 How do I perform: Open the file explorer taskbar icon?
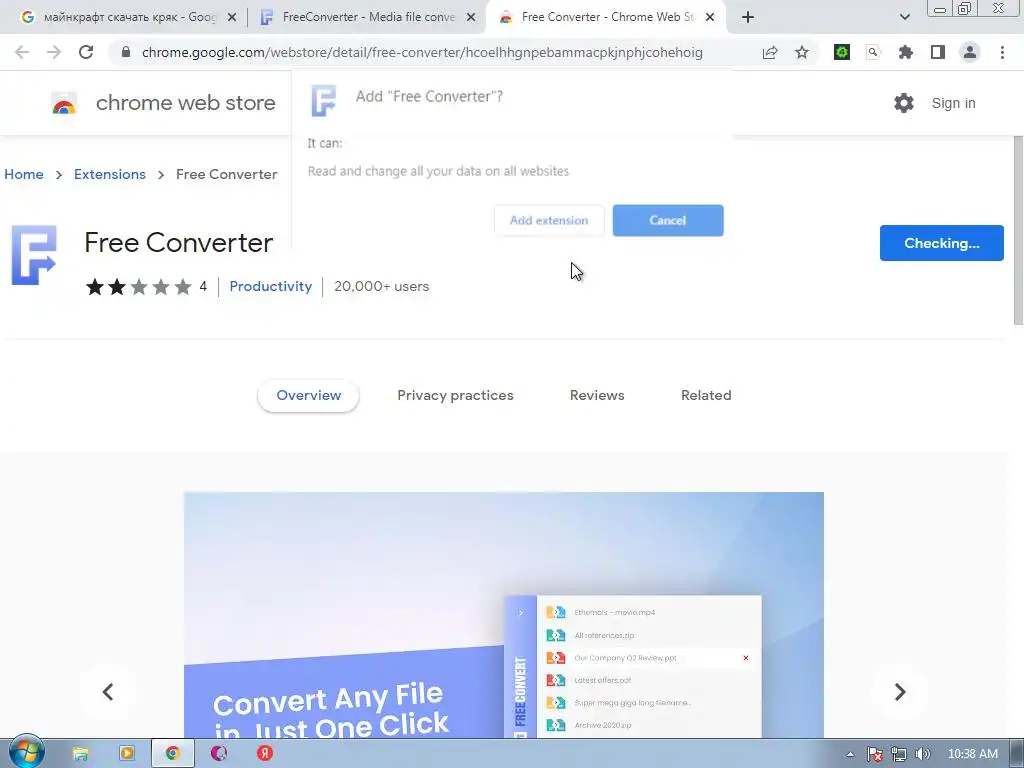(x=80, y=754)
